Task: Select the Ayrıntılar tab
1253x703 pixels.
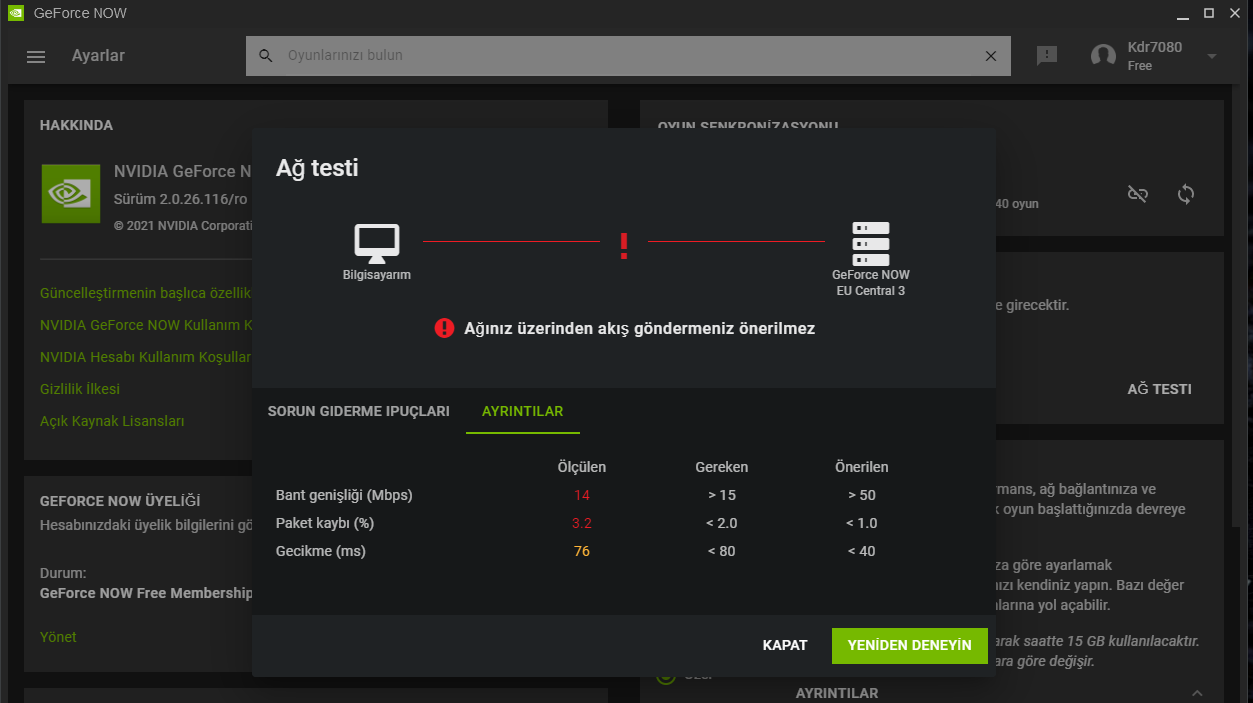Action: 523,411
